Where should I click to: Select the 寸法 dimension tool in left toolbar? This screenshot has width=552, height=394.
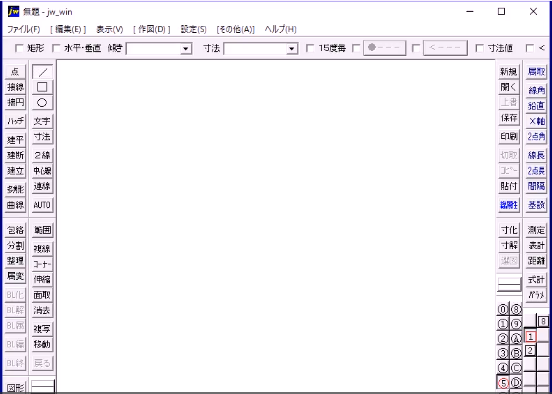coord(42,137)
